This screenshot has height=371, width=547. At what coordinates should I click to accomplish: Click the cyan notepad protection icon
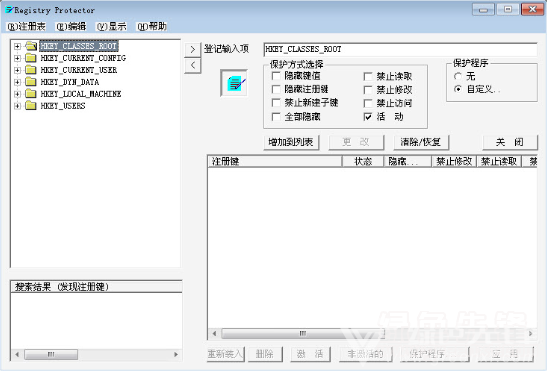234,83
